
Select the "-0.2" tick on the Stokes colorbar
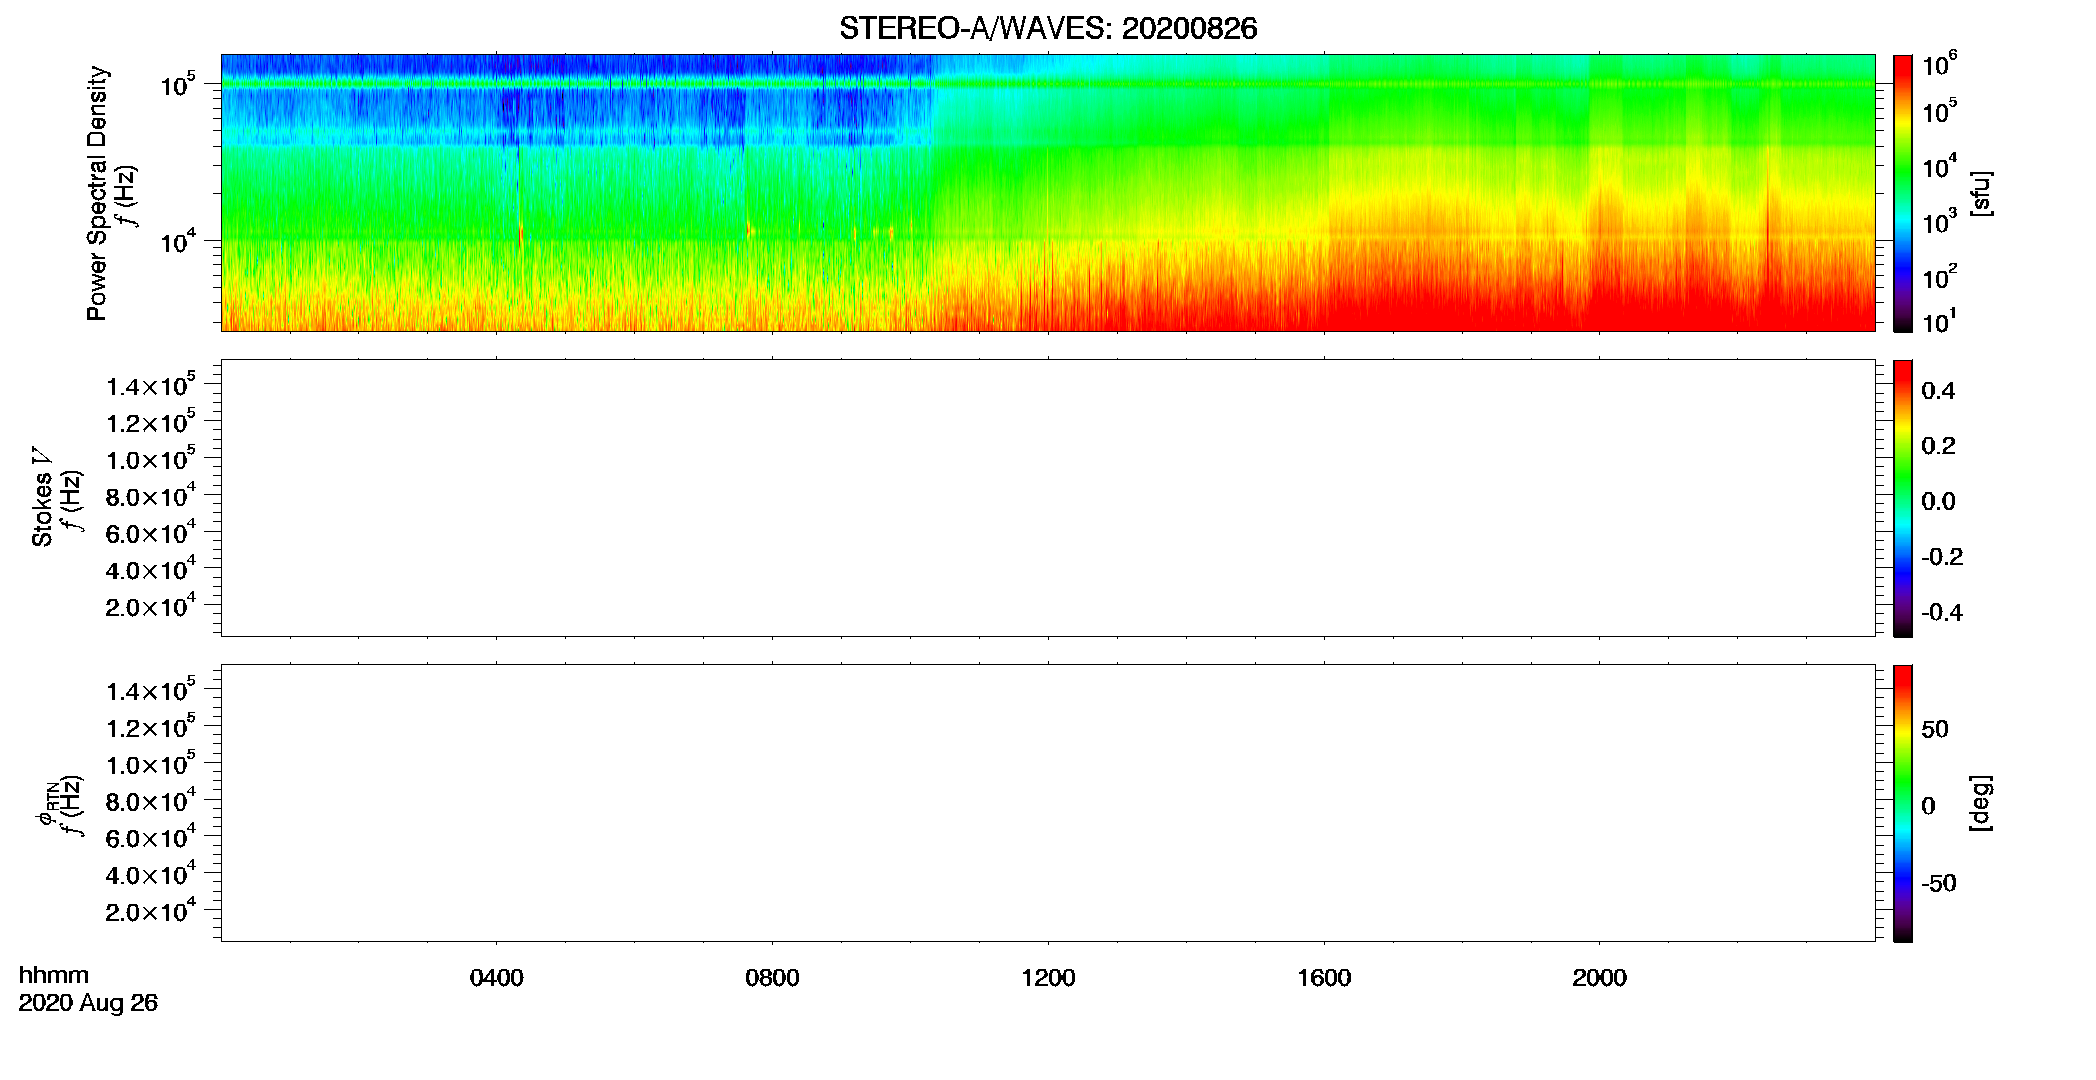1942,557
